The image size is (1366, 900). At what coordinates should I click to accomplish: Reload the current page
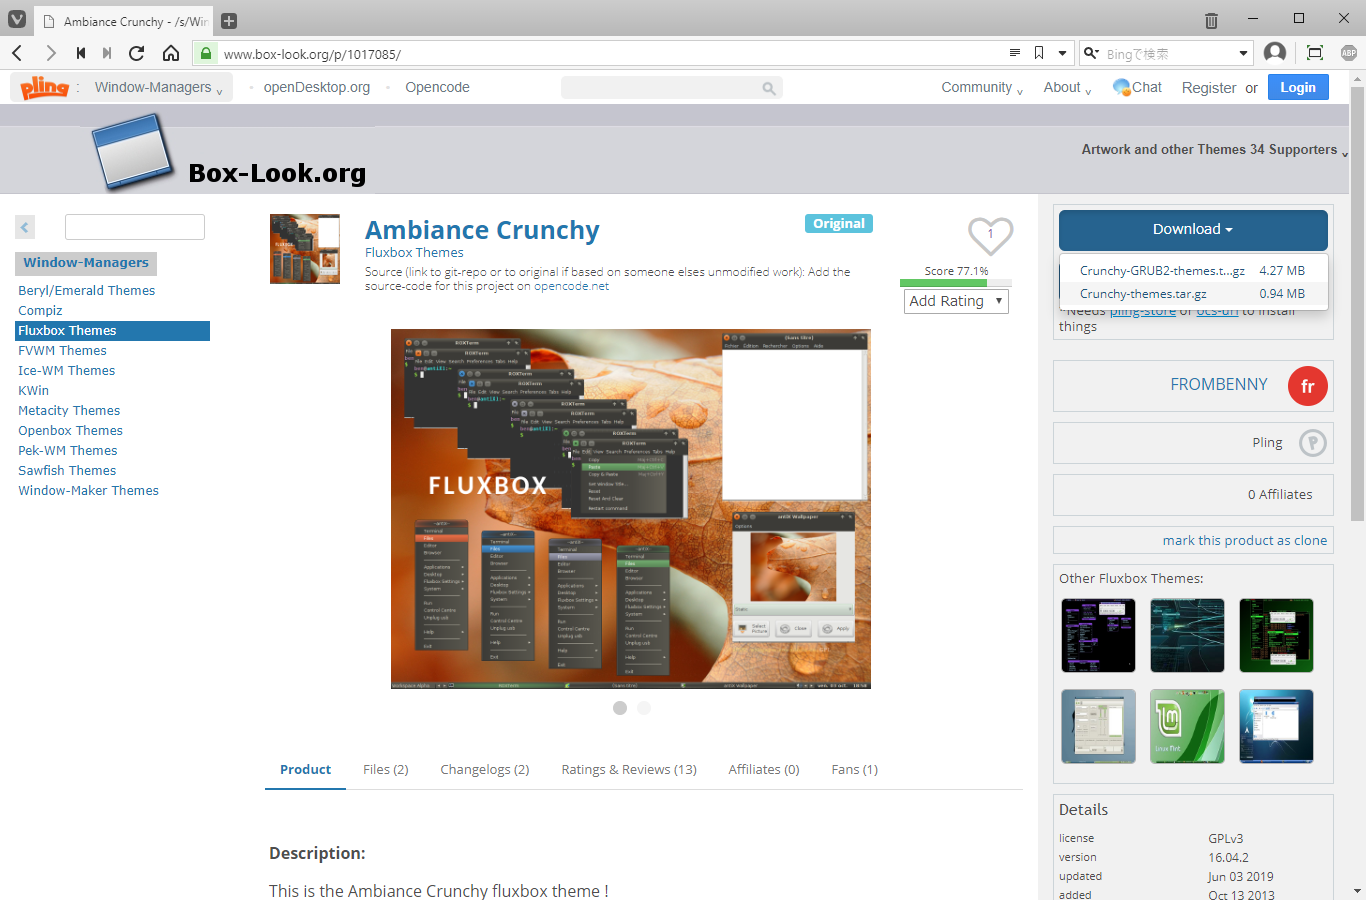pyautogui.click(x=137, y=53)
